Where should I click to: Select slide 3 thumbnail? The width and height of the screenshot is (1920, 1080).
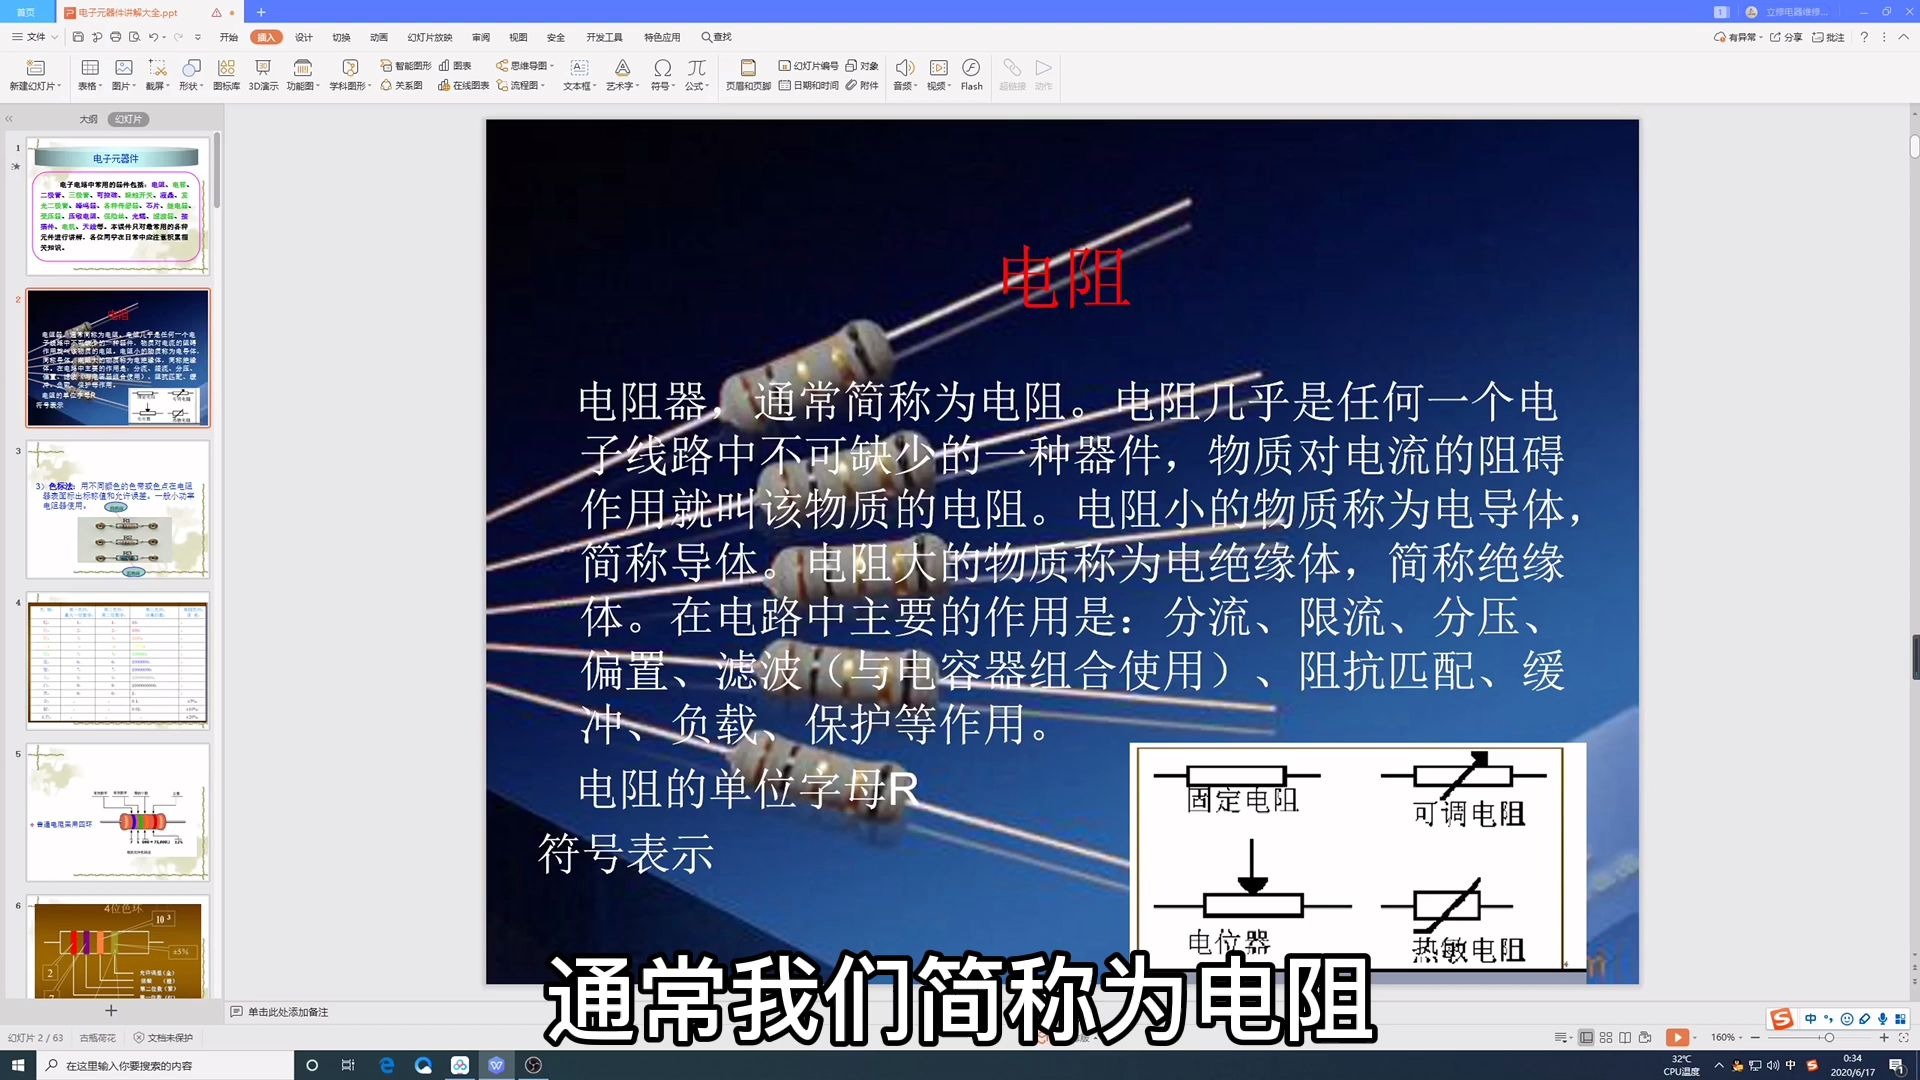pyautogui.click(x=118, y=510)
